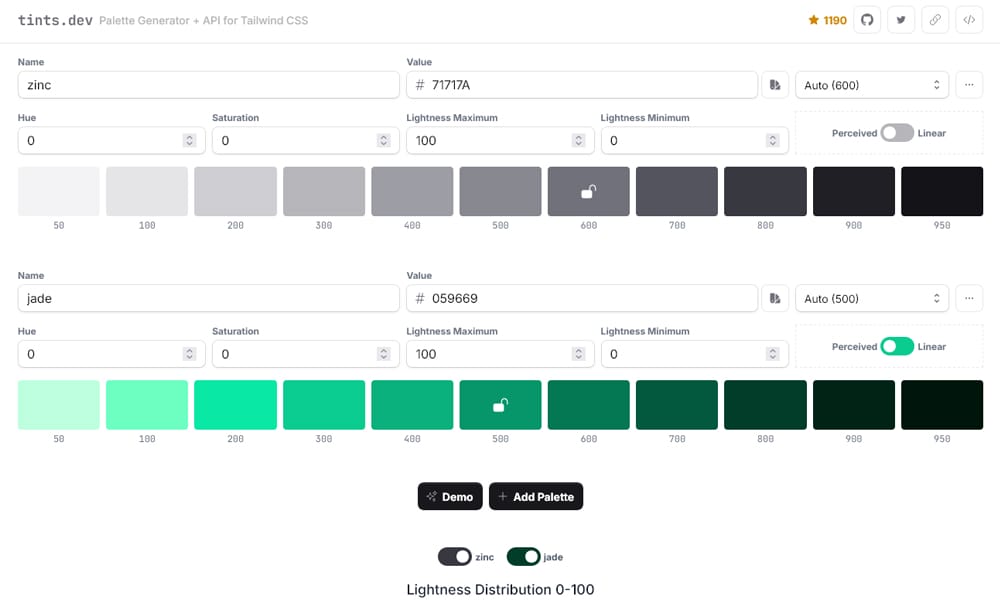Open the more options (...) menu for jade
Image resolution: width=1000 pixels, height=600 pixels.
pyautogui.click(x=968, y=298)
